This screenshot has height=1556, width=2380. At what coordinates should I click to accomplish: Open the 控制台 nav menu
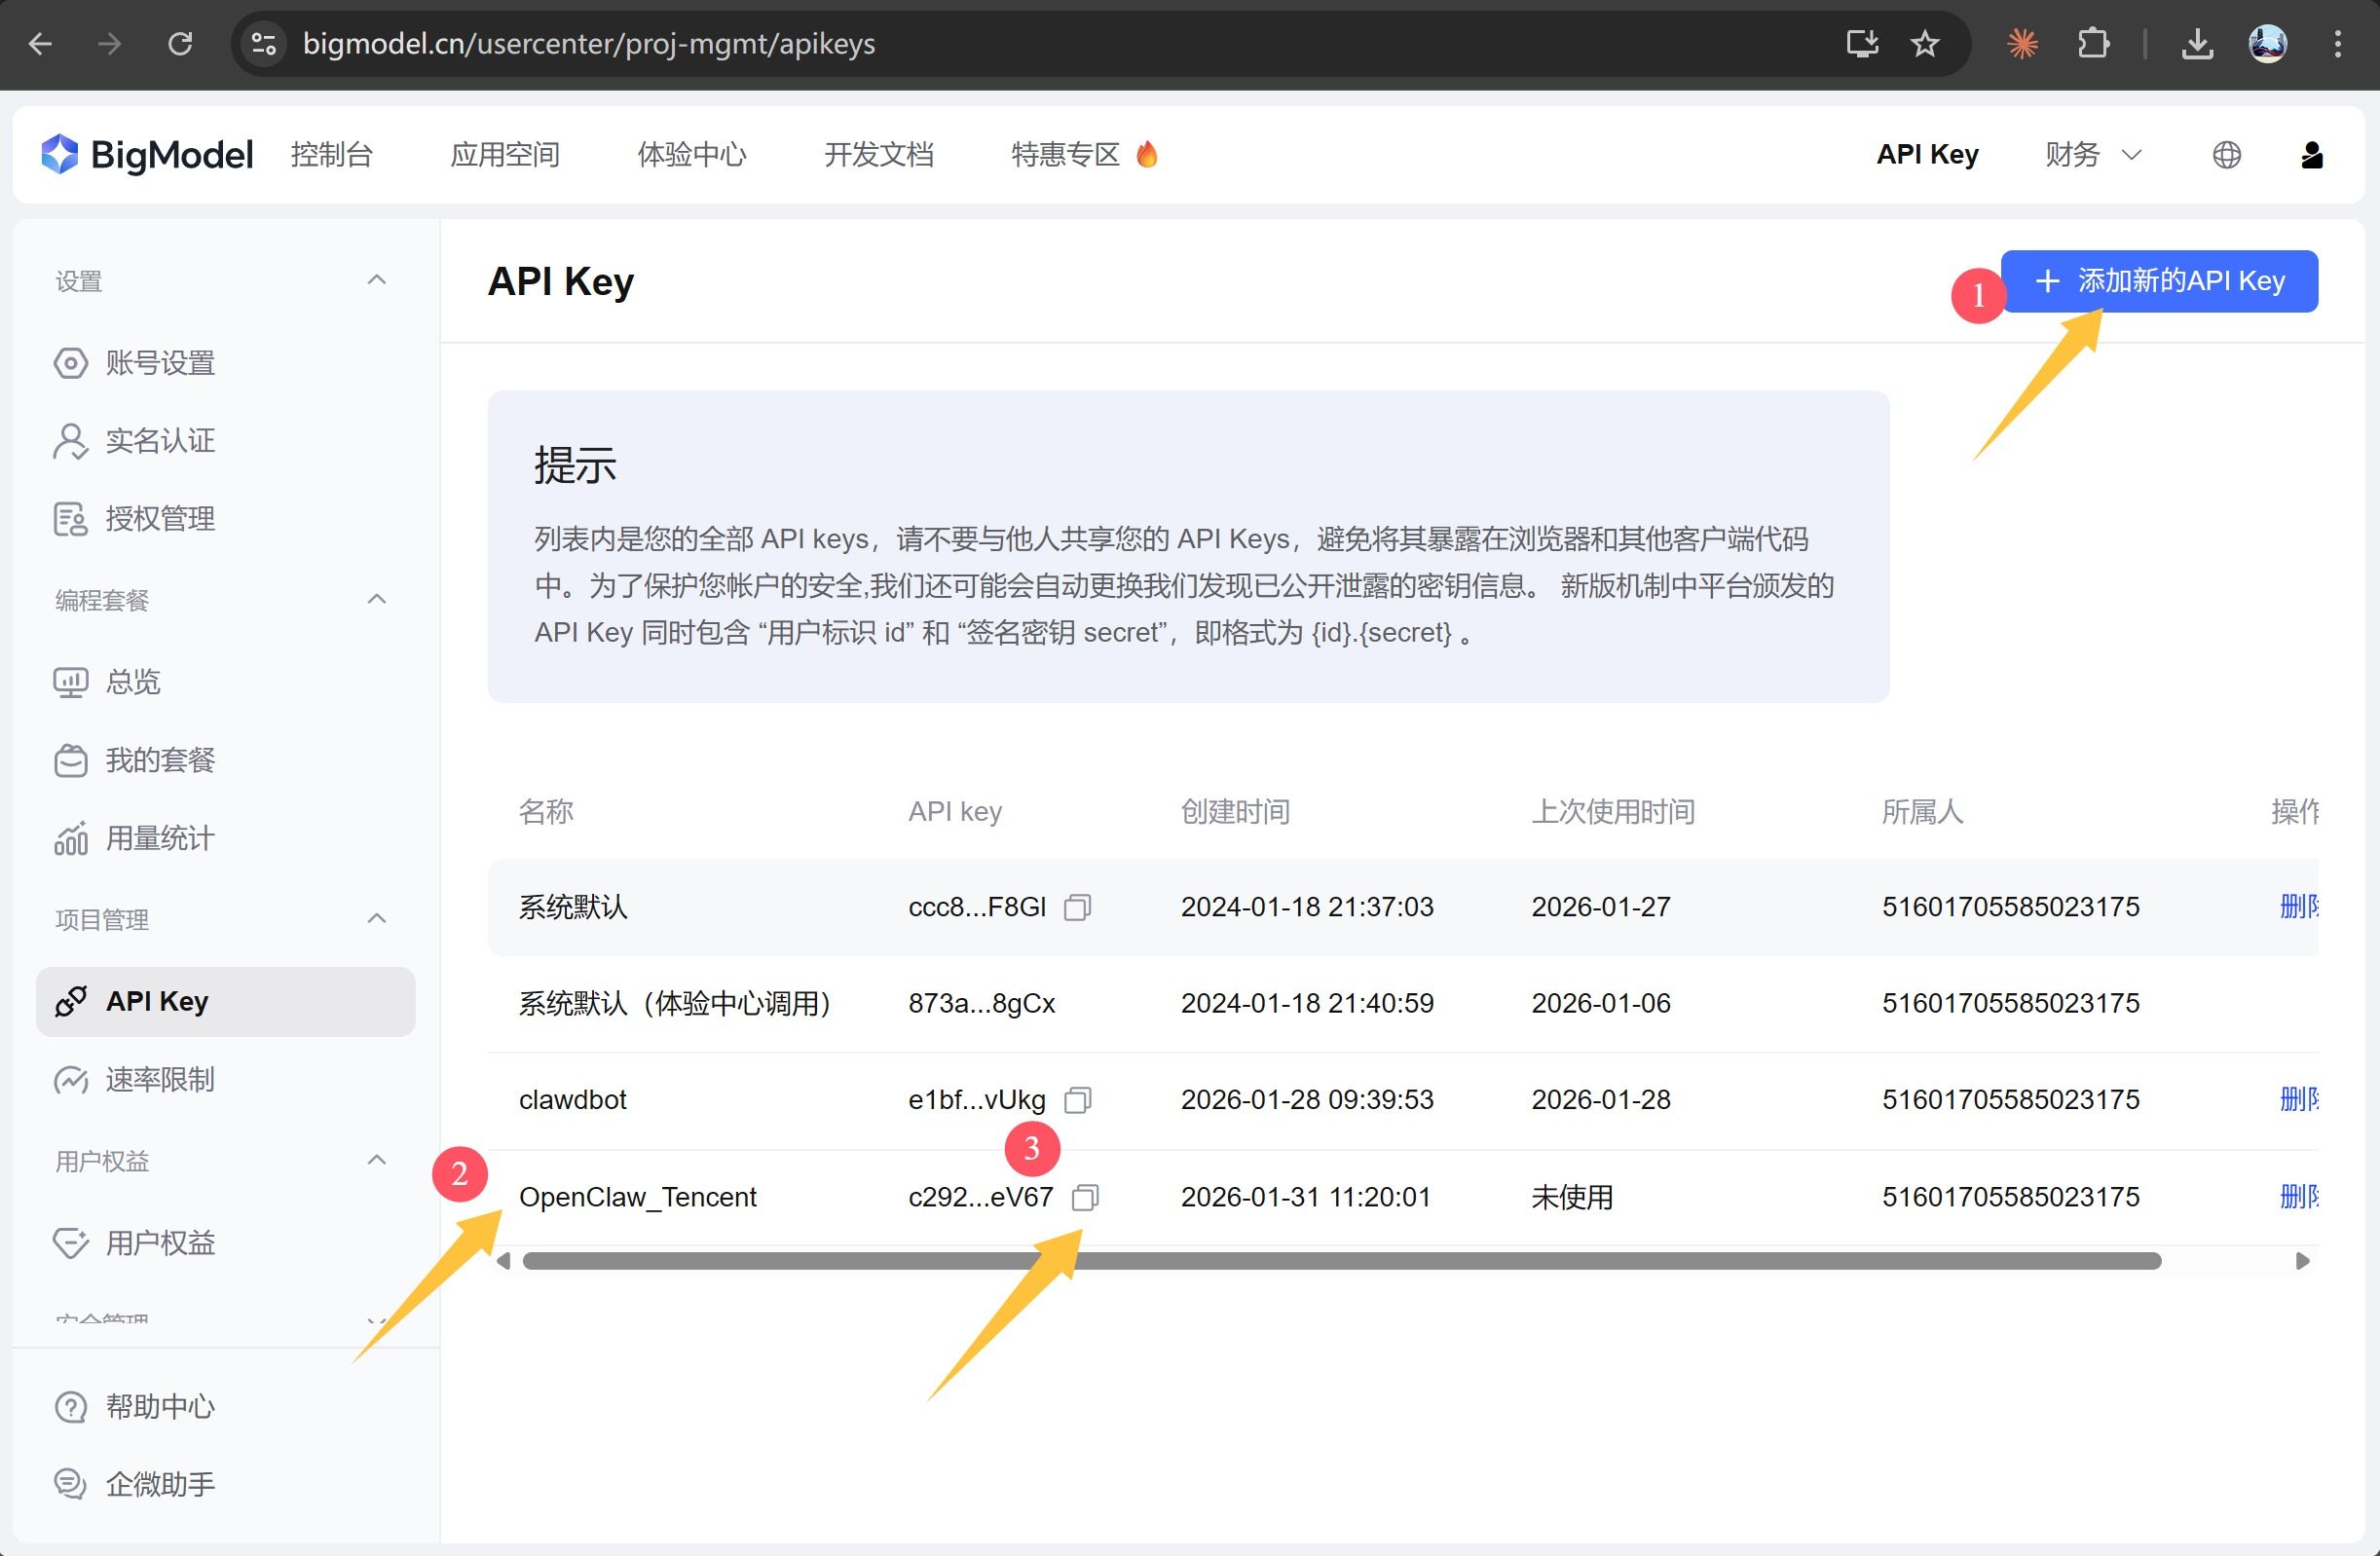pos(331,155)
